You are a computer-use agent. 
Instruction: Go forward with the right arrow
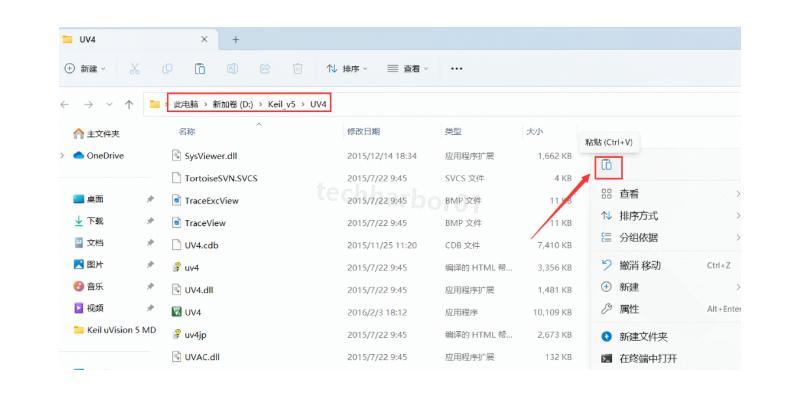click(88, 104)
